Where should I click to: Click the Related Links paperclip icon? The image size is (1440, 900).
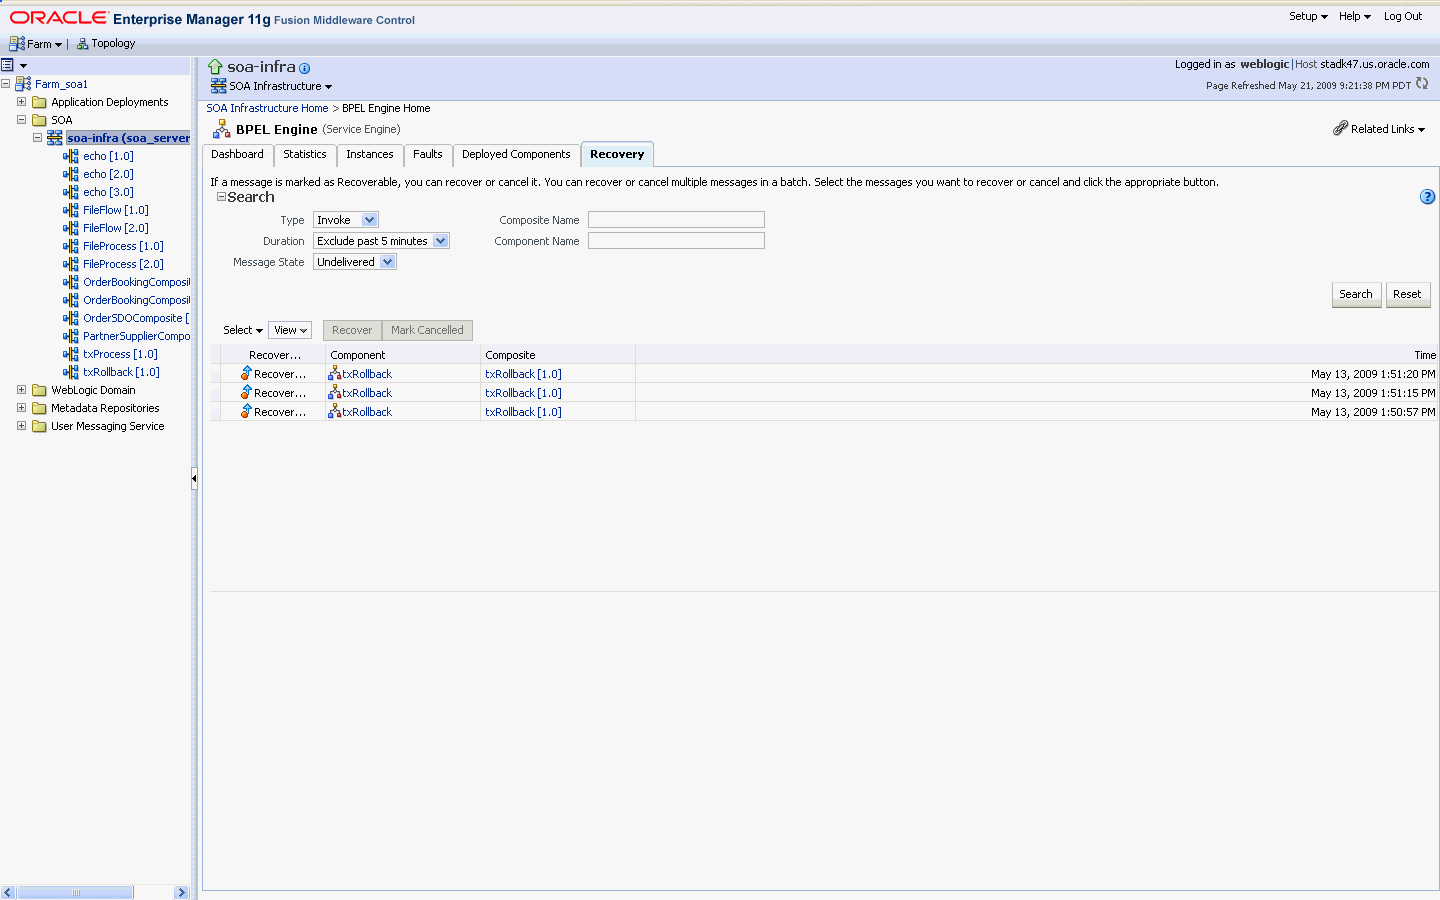point(1341,129)
